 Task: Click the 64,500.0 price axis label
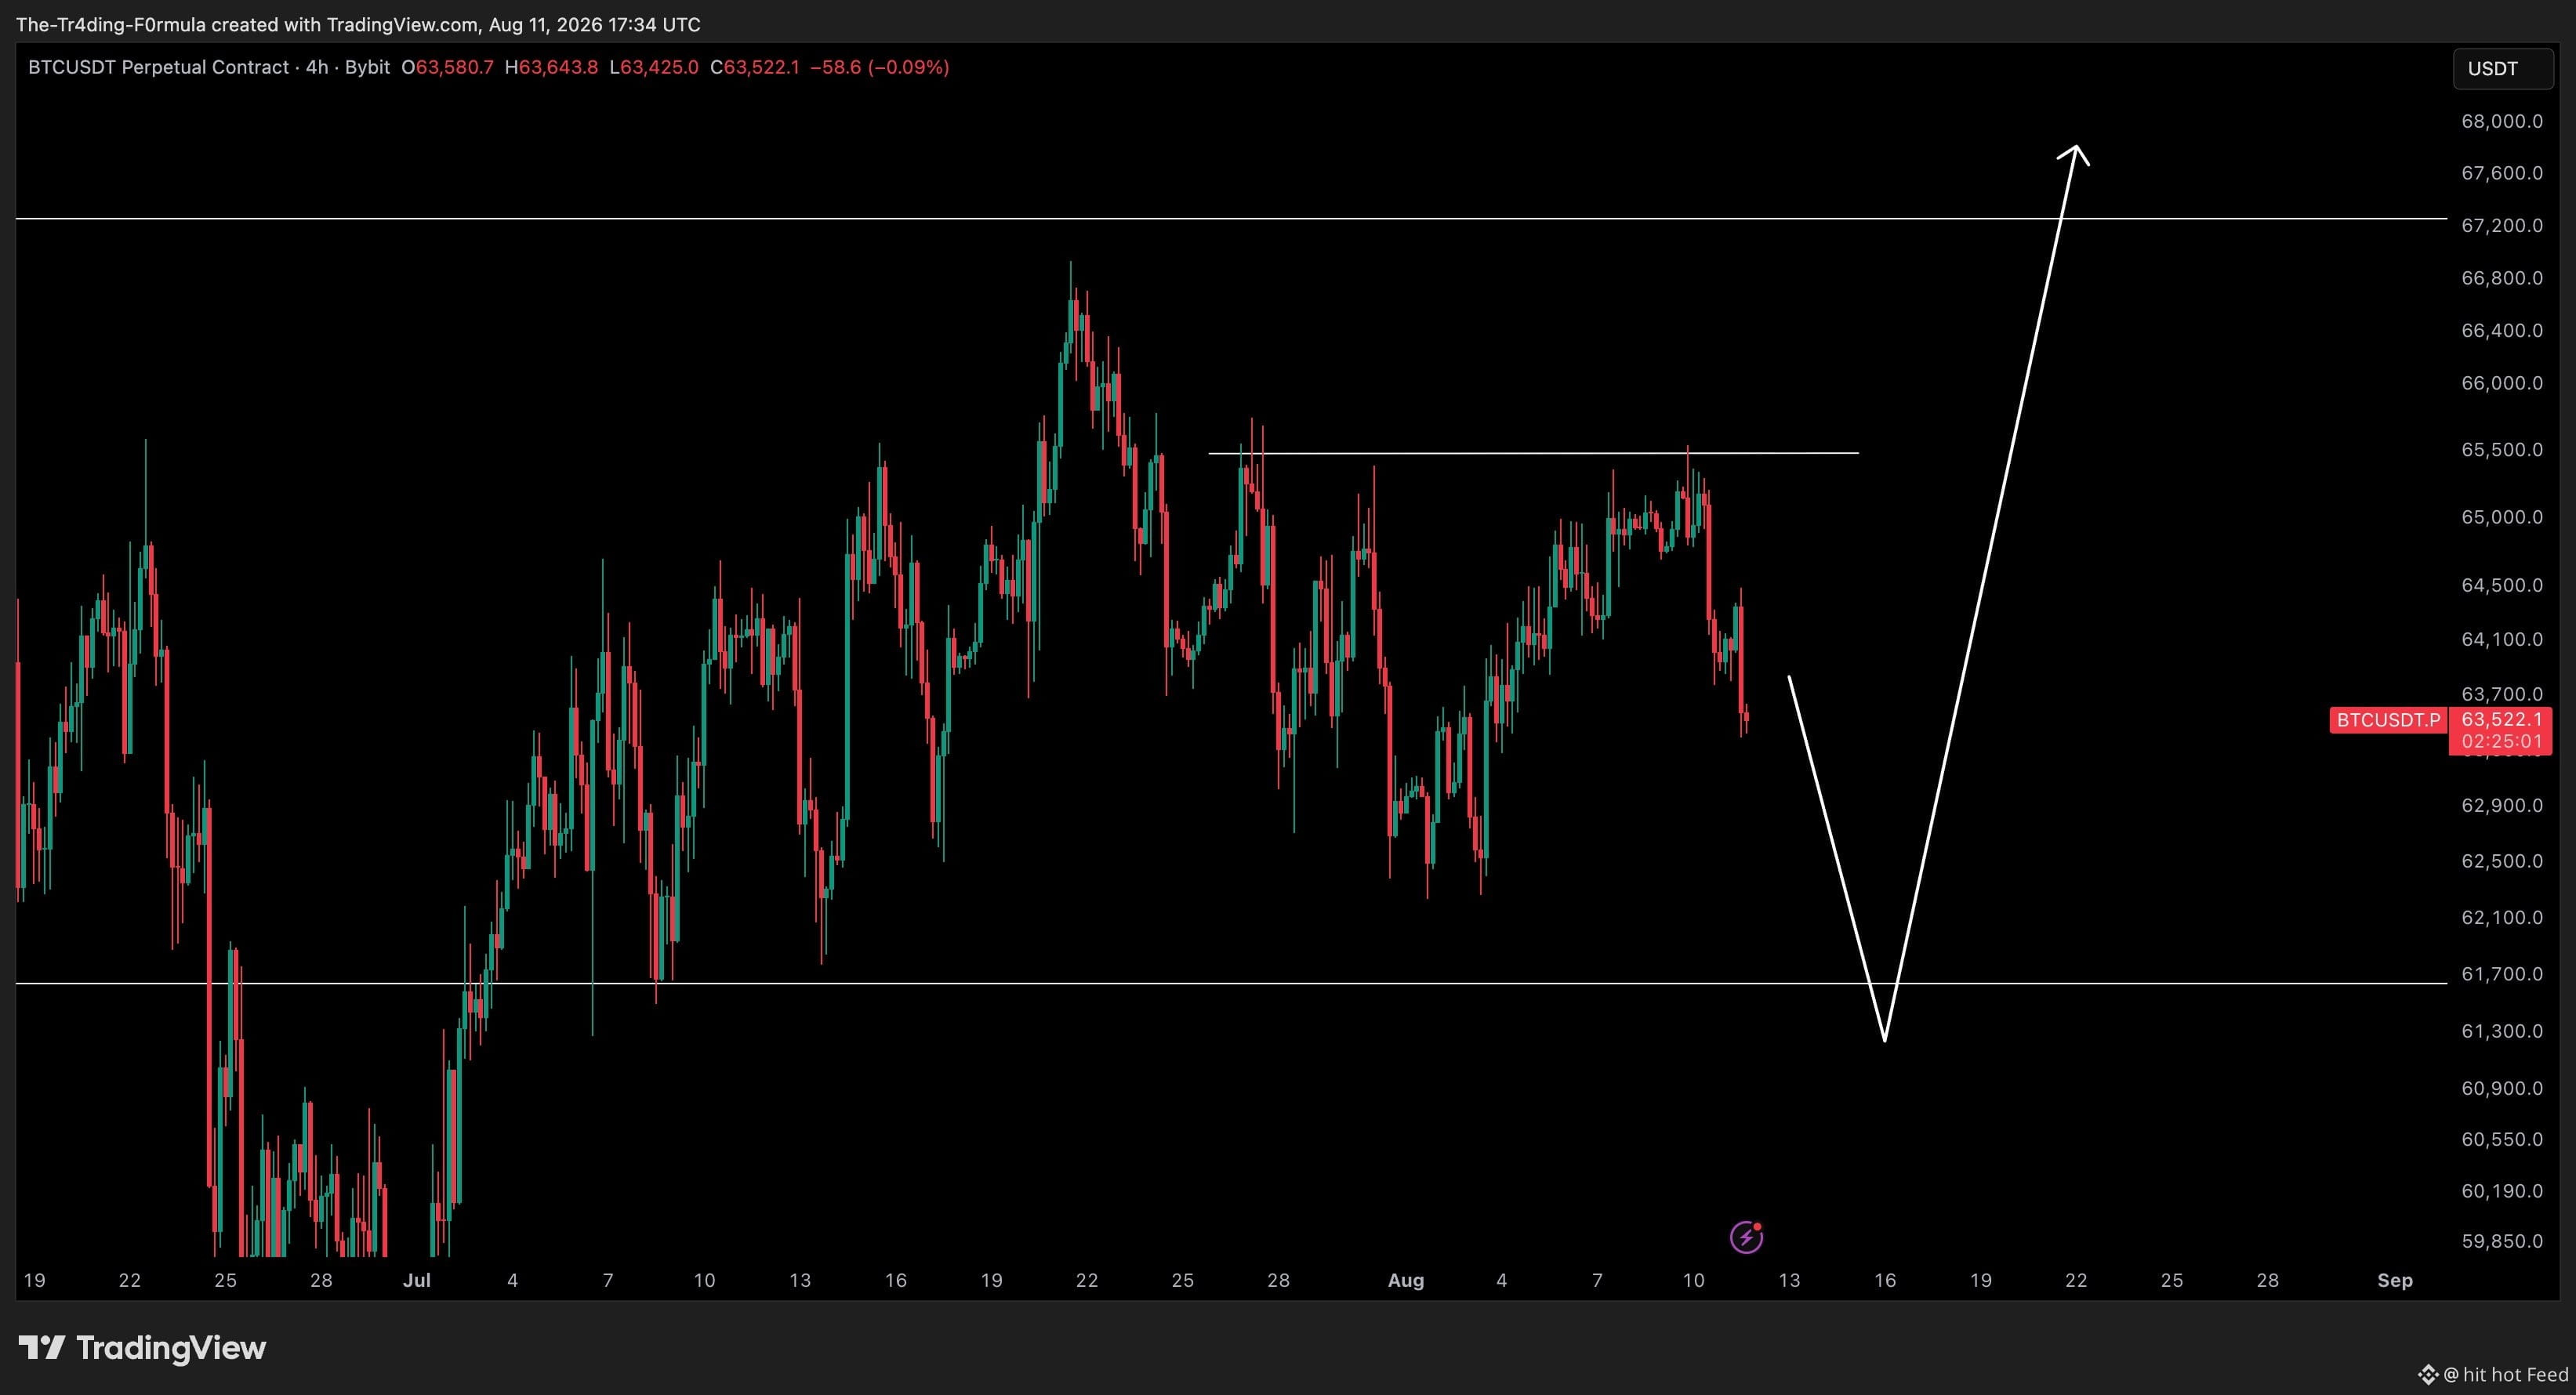coord(2502,585)
